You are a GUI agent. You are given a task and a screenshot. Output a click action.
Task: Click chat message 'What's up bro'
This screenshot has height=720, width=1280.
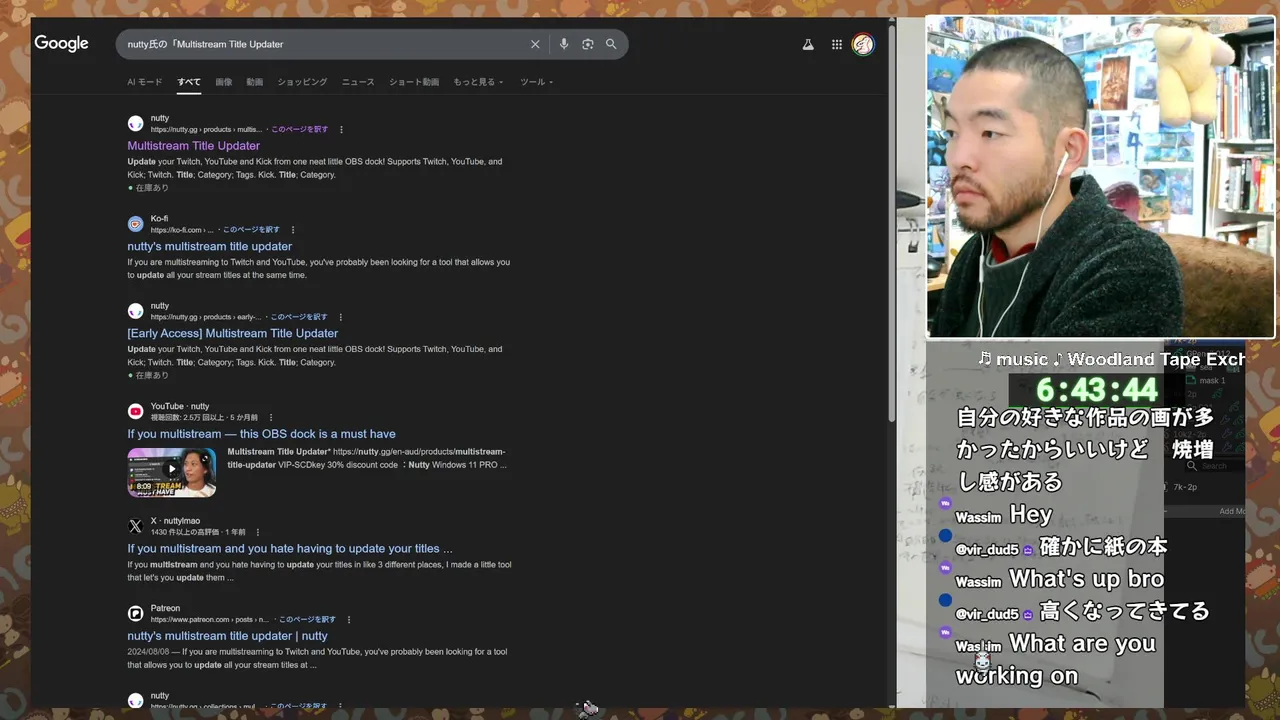click(x=1086, y=579)
